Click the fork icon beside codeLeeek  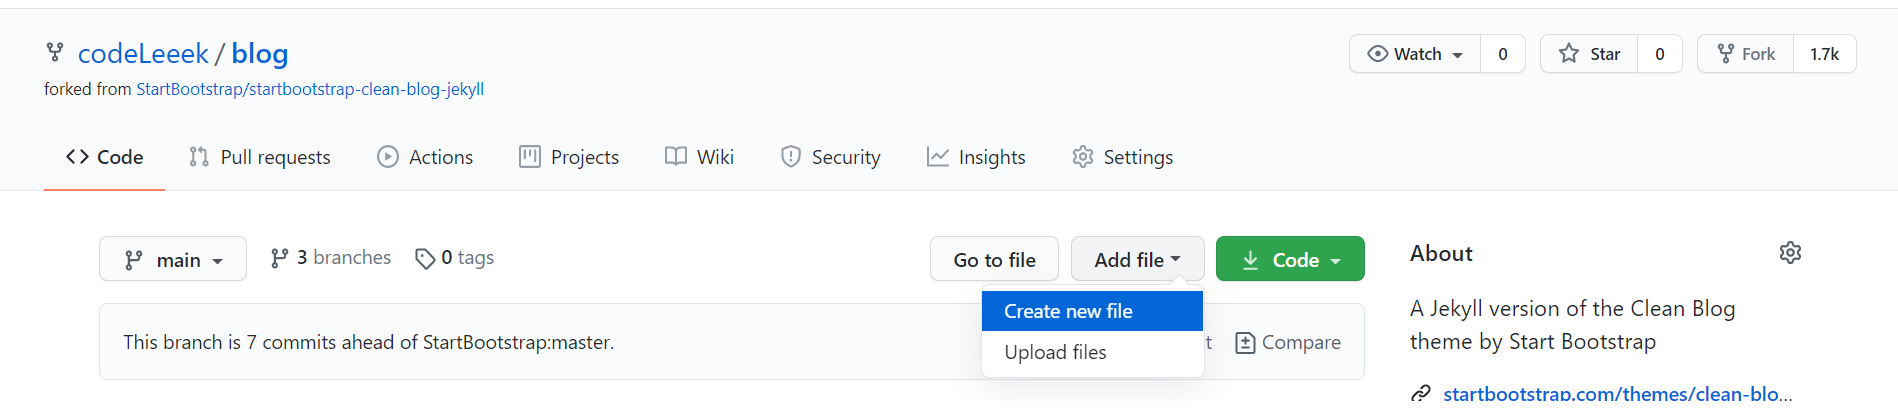(55, 52)
